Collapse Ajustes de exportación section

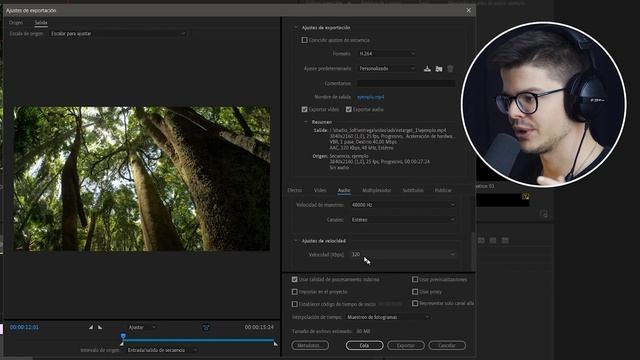296,27
